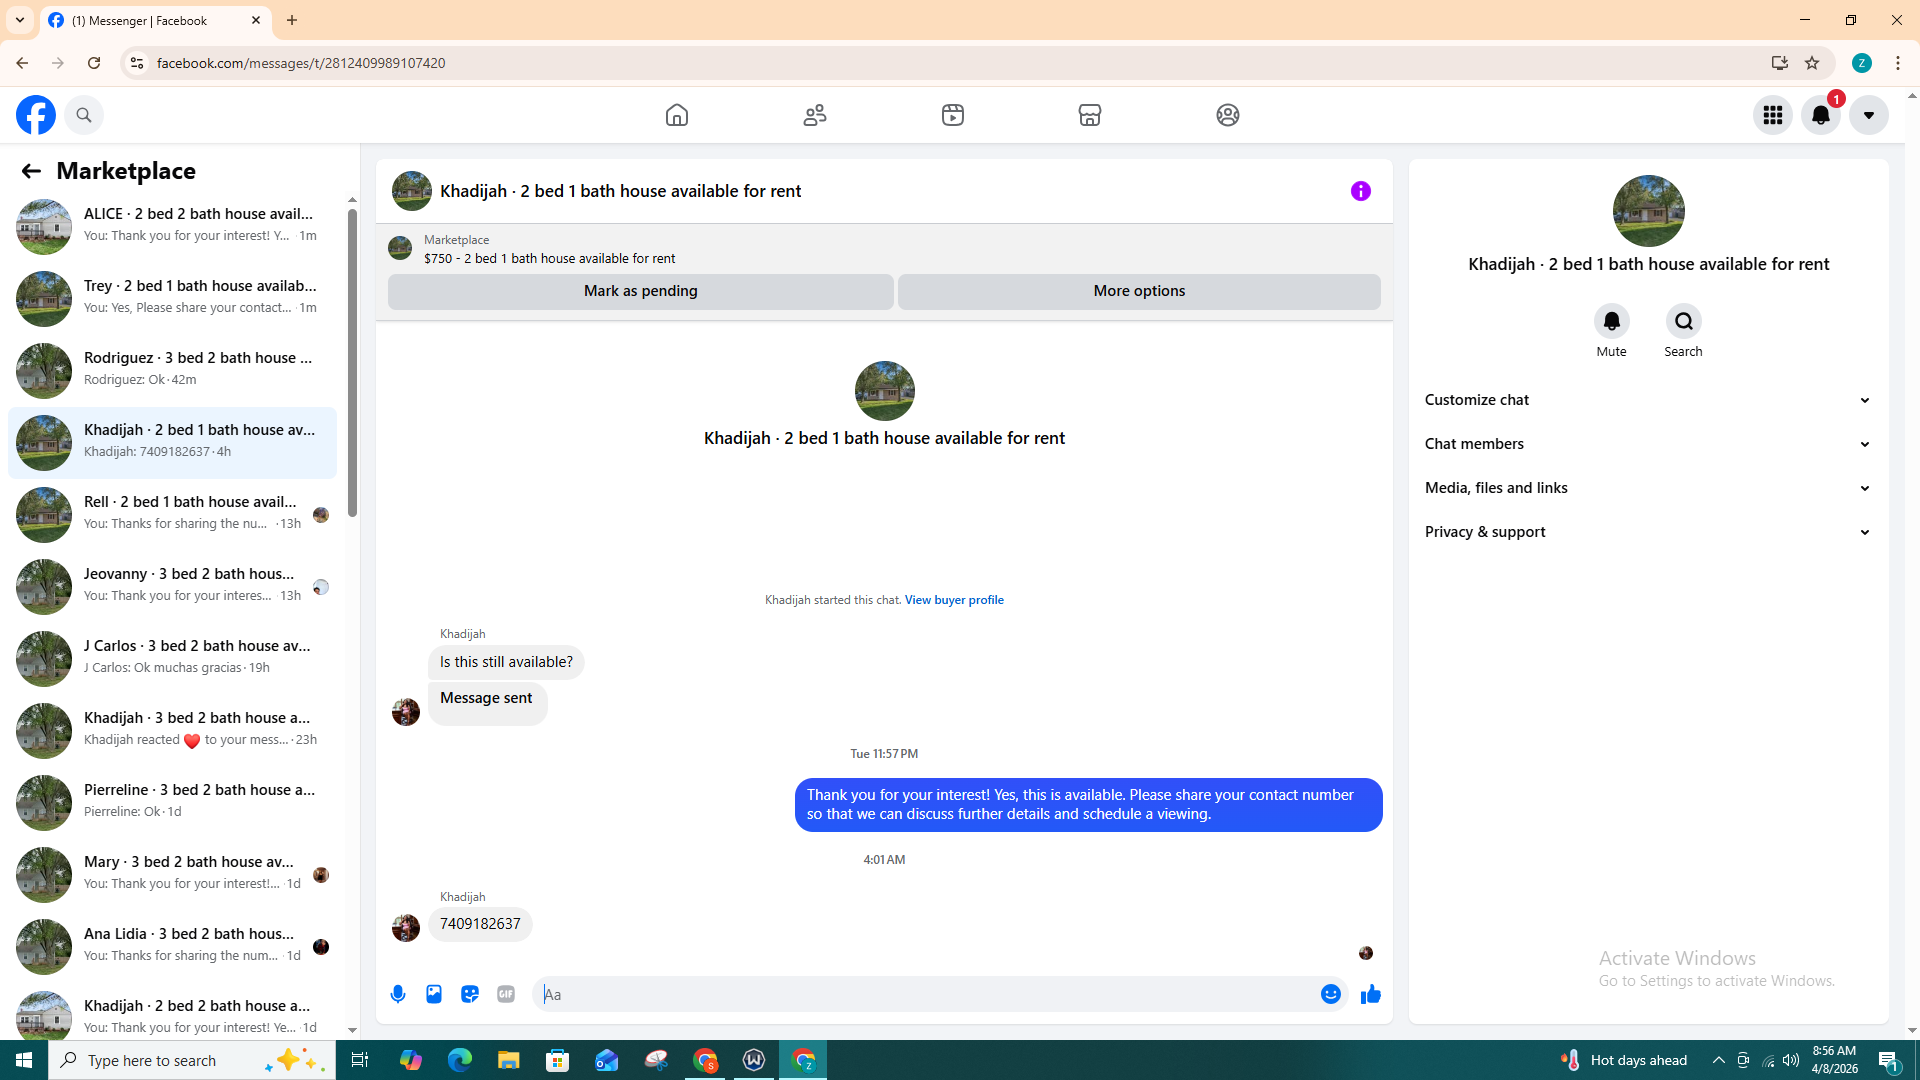
Task: Click the voice clip microphone icon
Action: (x=398, y=994)
